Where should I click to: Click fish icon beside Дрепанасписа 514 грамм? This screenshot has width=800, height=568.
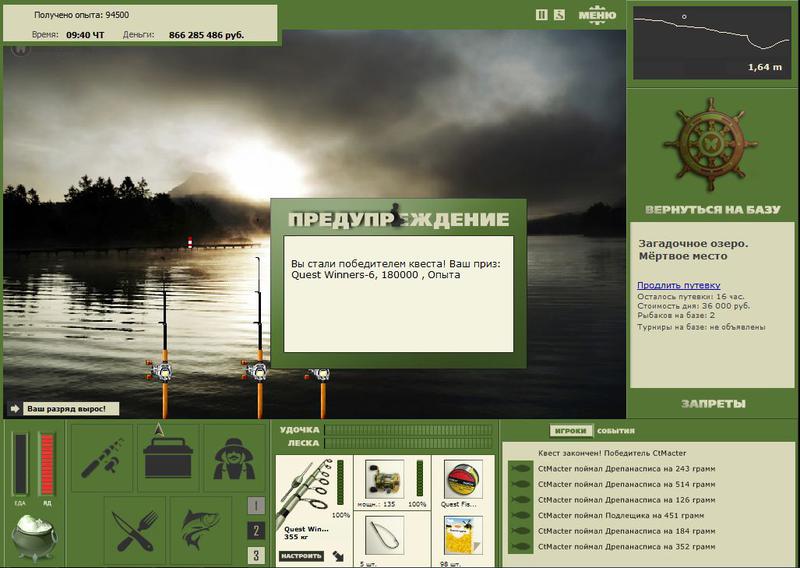click(521, 484)
